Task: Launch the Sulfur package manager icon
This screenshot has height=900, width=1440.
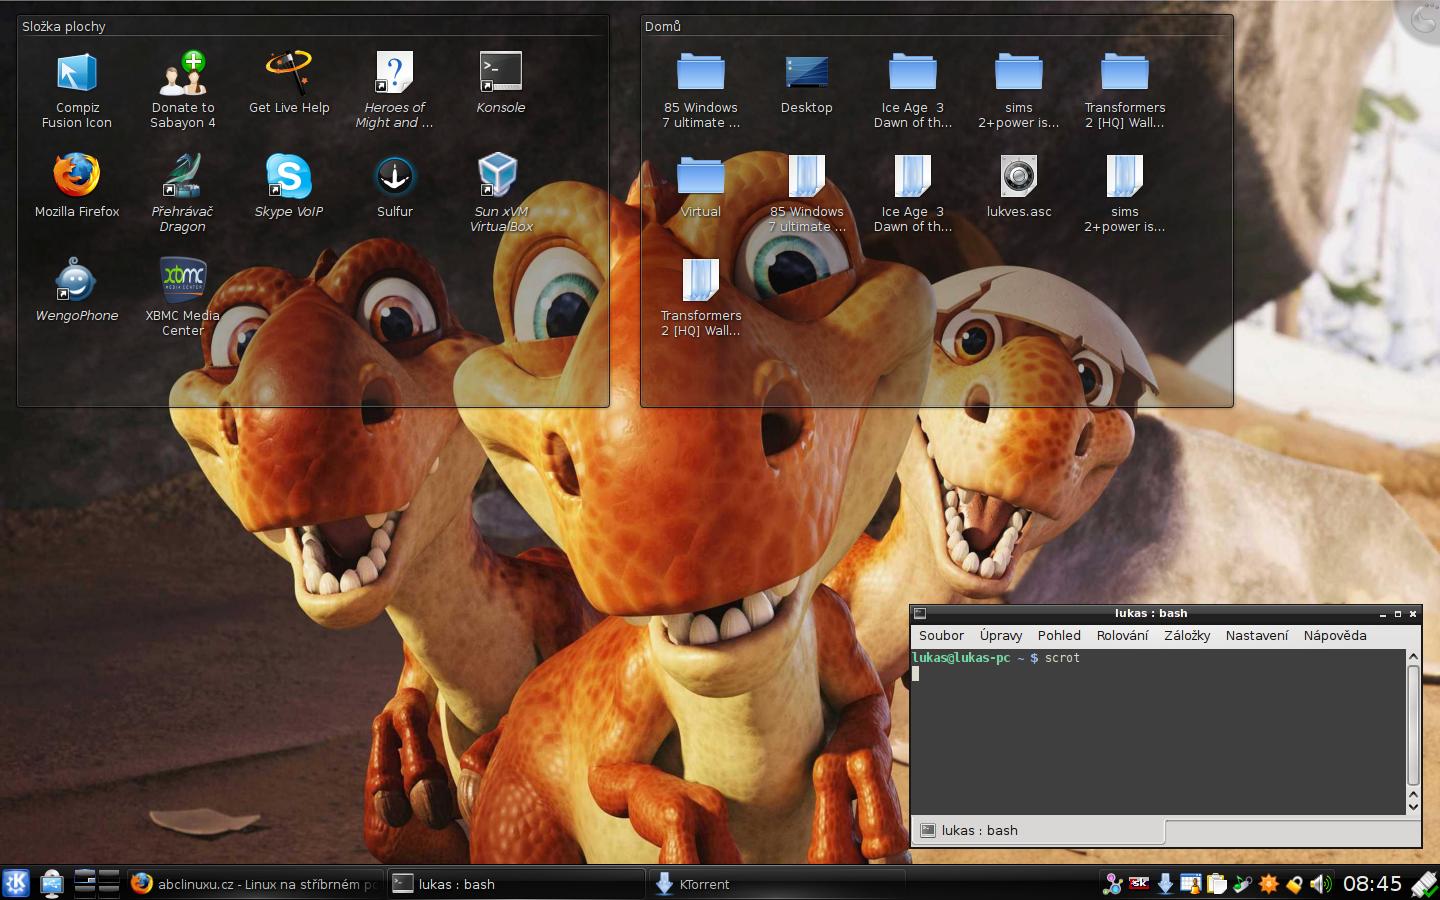Action: [395, 186]
